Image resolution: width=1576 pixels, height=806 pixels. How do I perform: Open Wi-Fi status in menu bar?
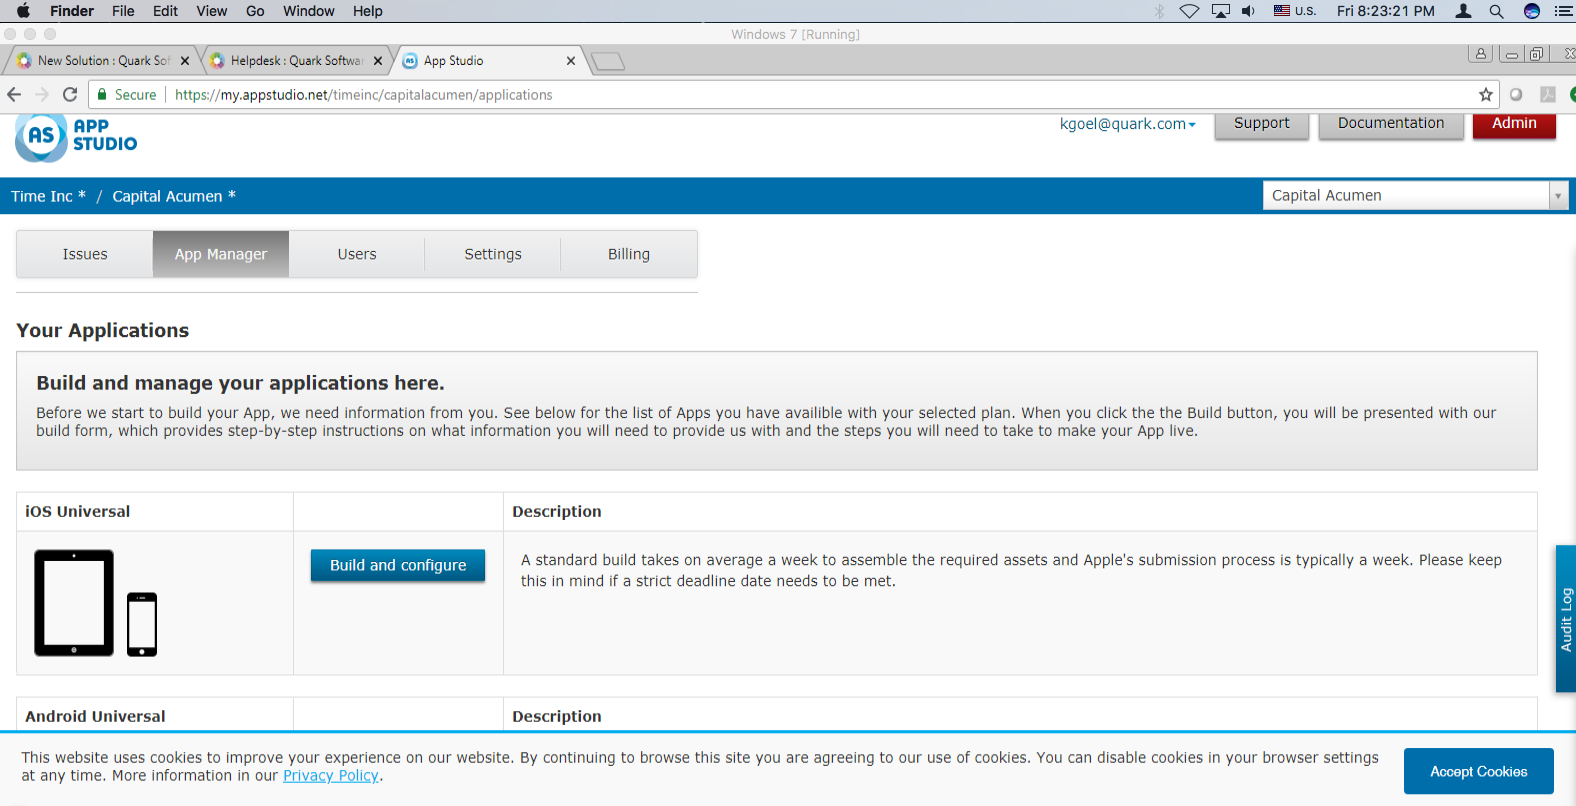click(x=1189, y=11)
